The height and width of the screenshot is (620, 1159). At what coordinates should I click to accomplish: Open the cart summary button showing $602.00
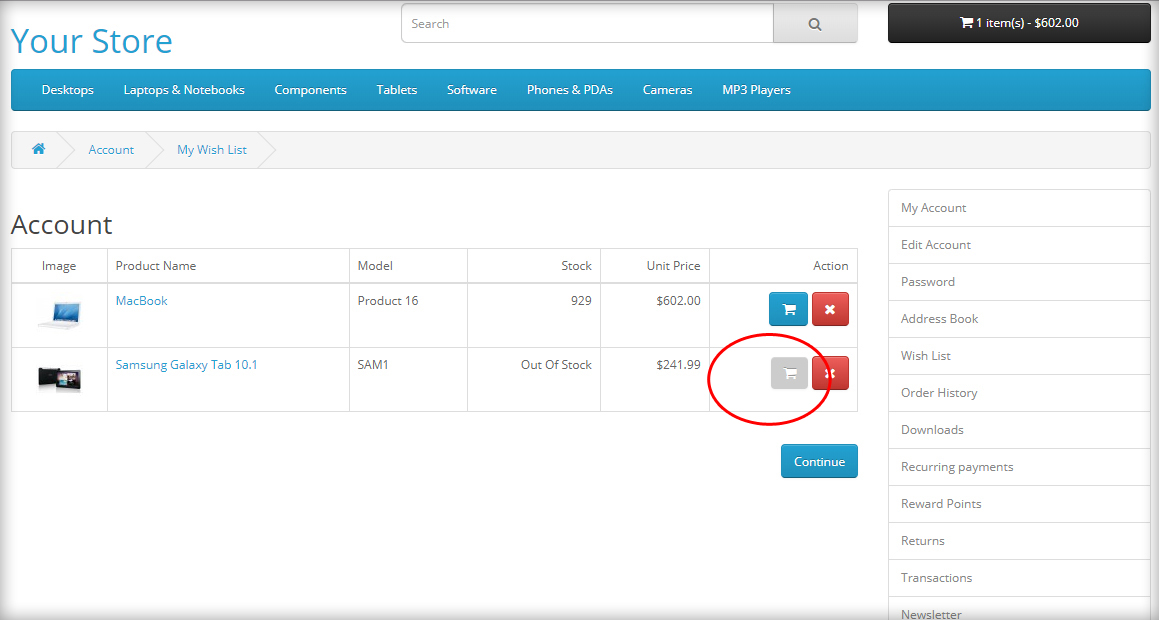pos(1019,23)
